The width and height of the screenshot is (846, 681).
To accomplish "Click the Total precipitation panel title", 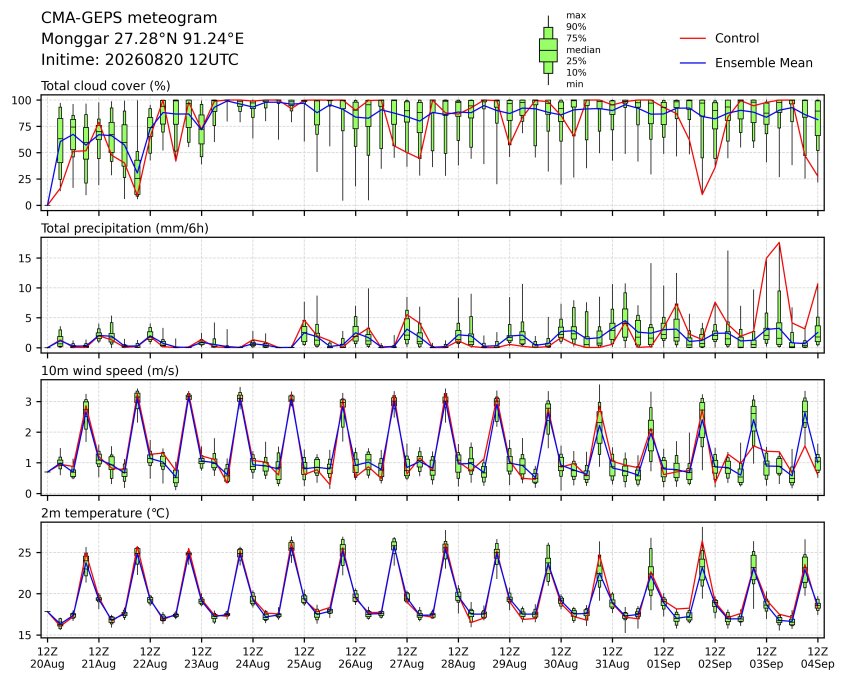I will (125, 228).
